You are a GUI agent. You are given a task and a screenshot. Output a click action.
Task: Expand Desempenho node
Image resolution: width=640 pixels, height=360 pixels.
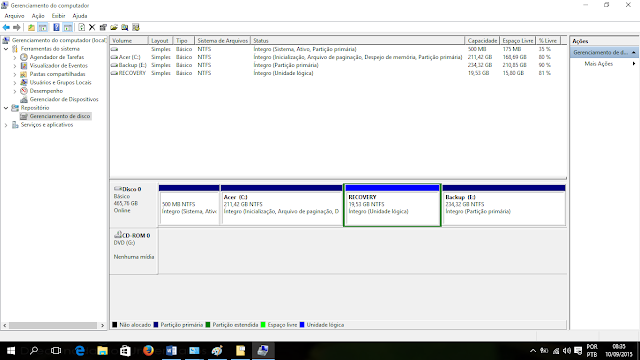[x=15, y=91]
